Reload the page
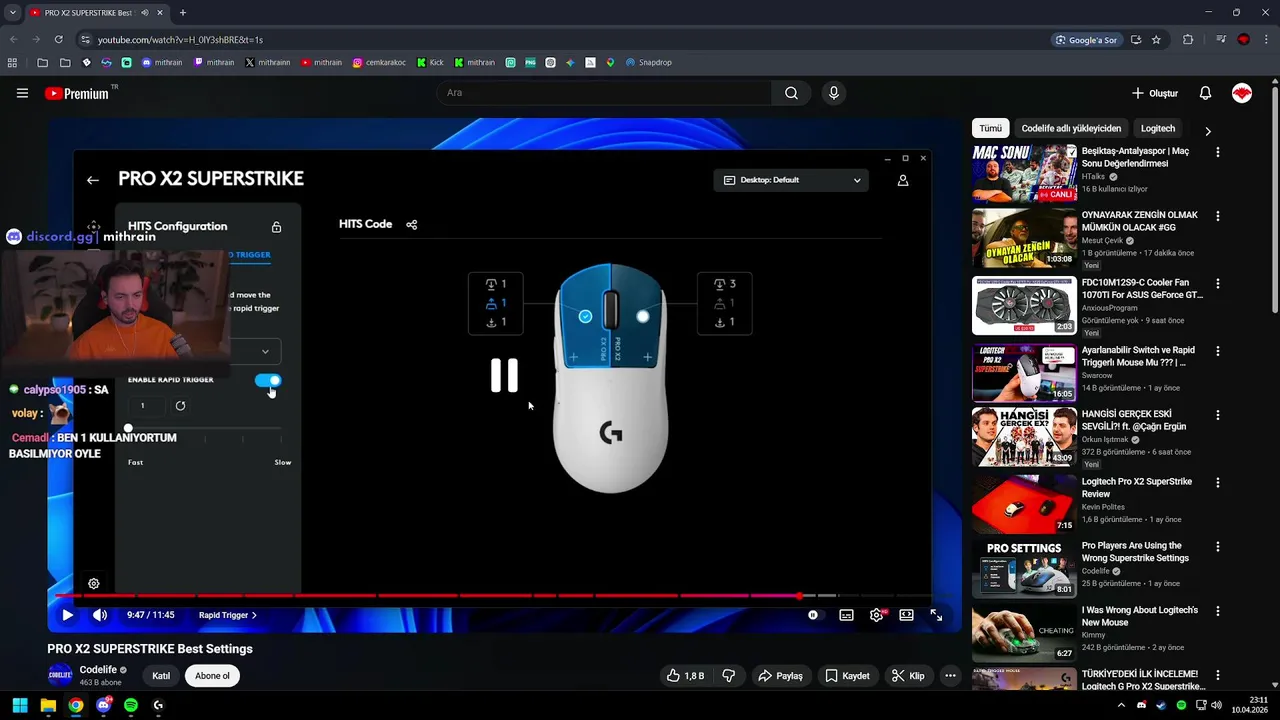This screenshot has width=1280, height=720. click(x=58, y=40)
